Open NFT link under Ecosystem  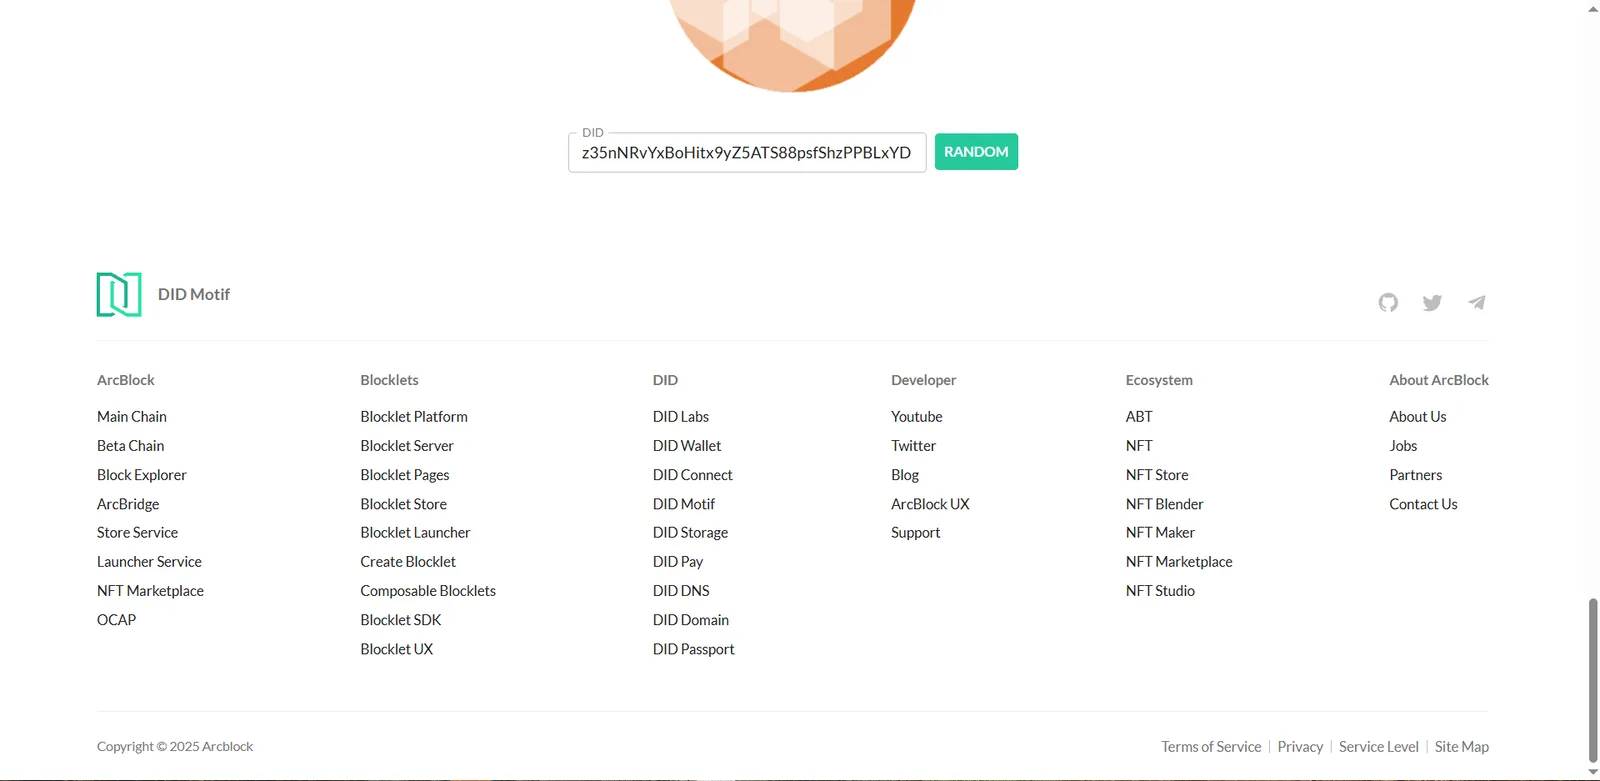(x=1139, y=446)
